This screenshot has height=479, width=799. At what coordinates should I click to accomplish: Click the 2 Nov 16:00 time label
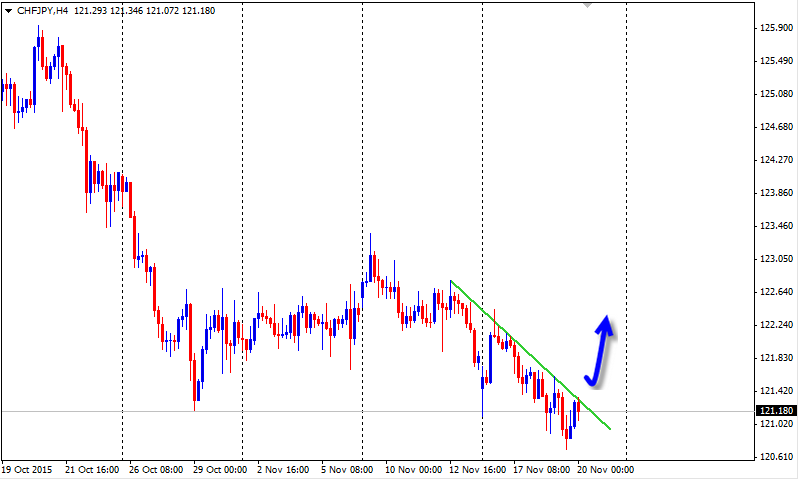pos(283,470)
